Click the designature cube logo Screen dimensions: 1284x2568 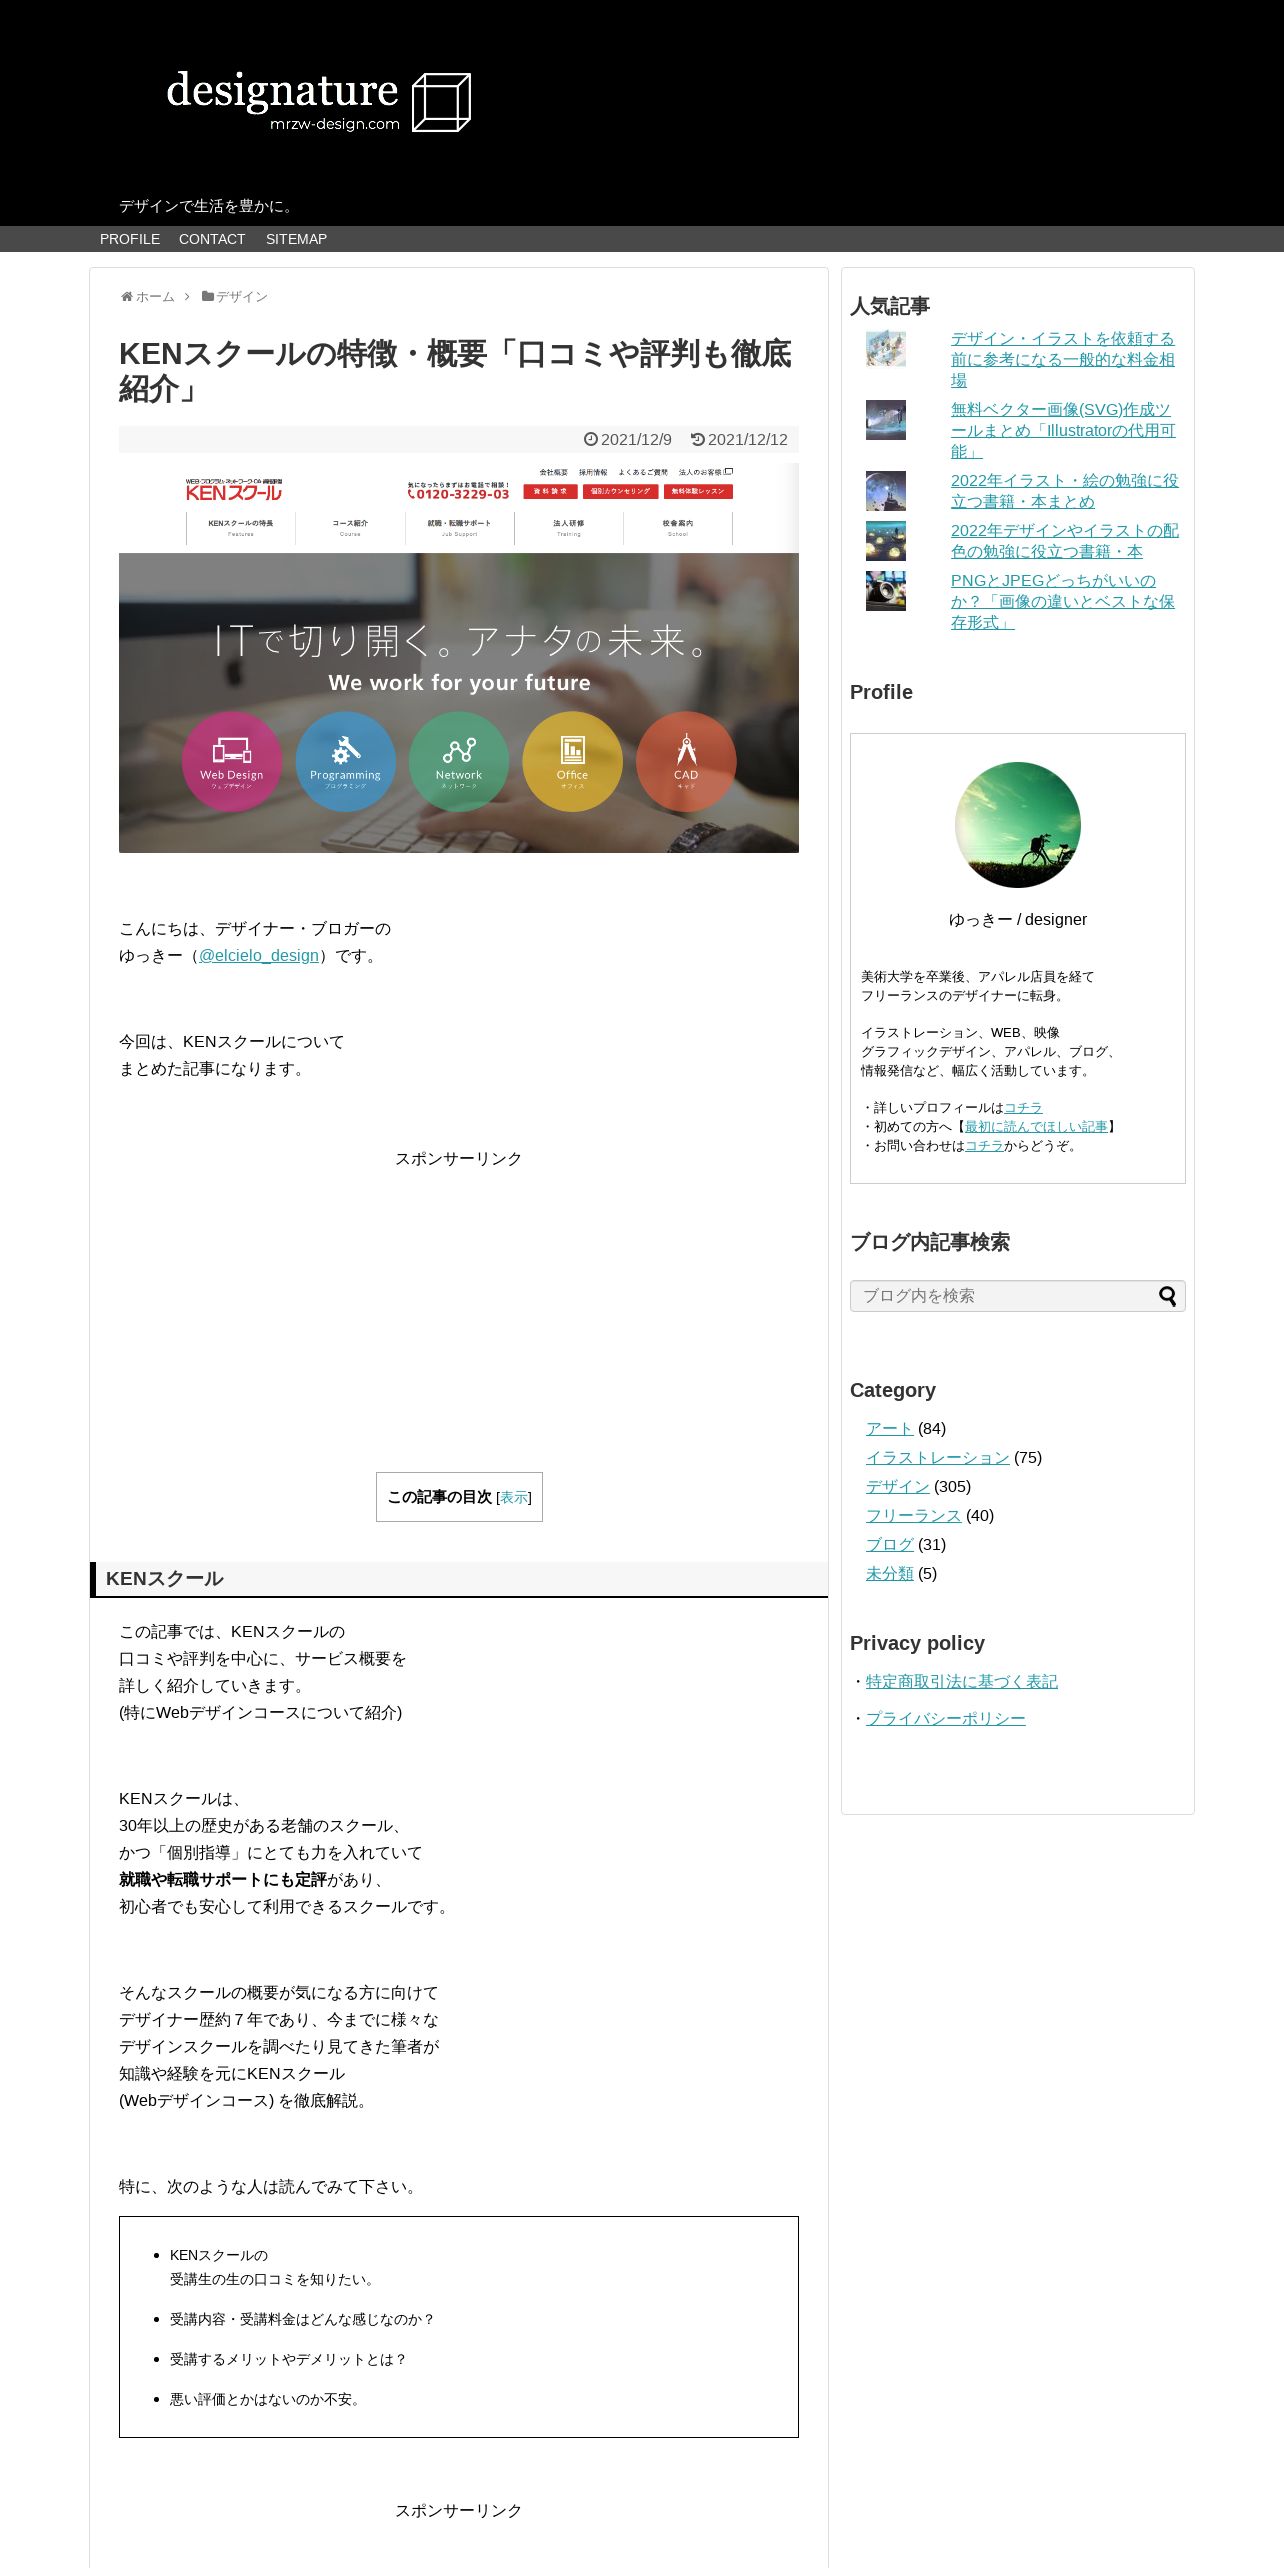441,102
